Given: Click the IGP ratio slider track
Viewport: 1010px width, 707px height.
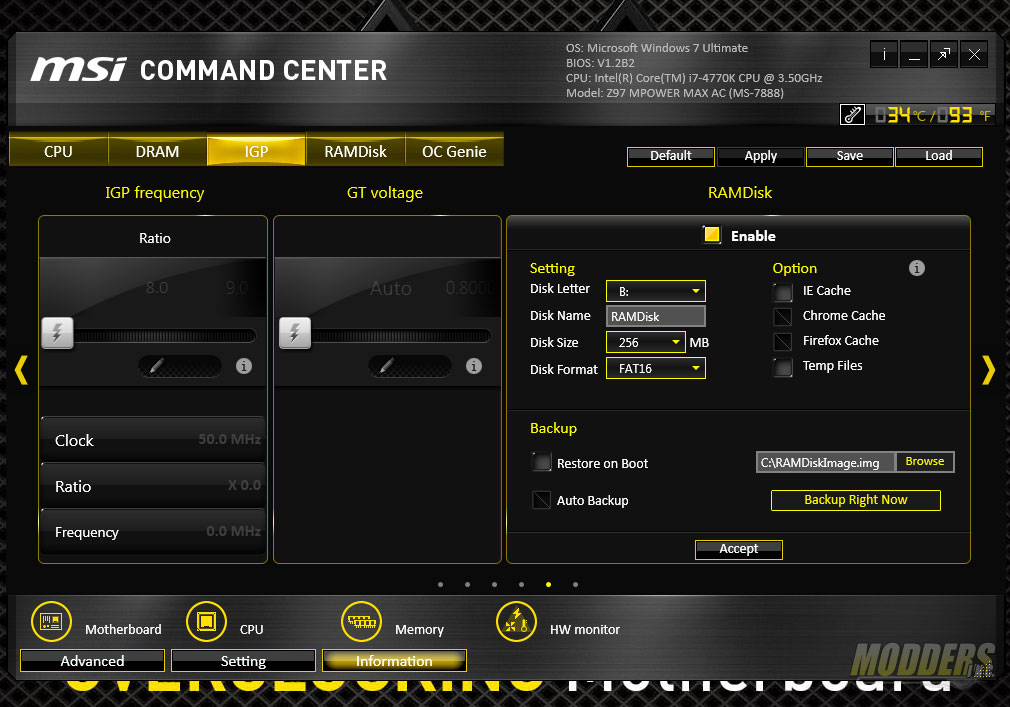Looking at the screenshot, I should (164, 335).
